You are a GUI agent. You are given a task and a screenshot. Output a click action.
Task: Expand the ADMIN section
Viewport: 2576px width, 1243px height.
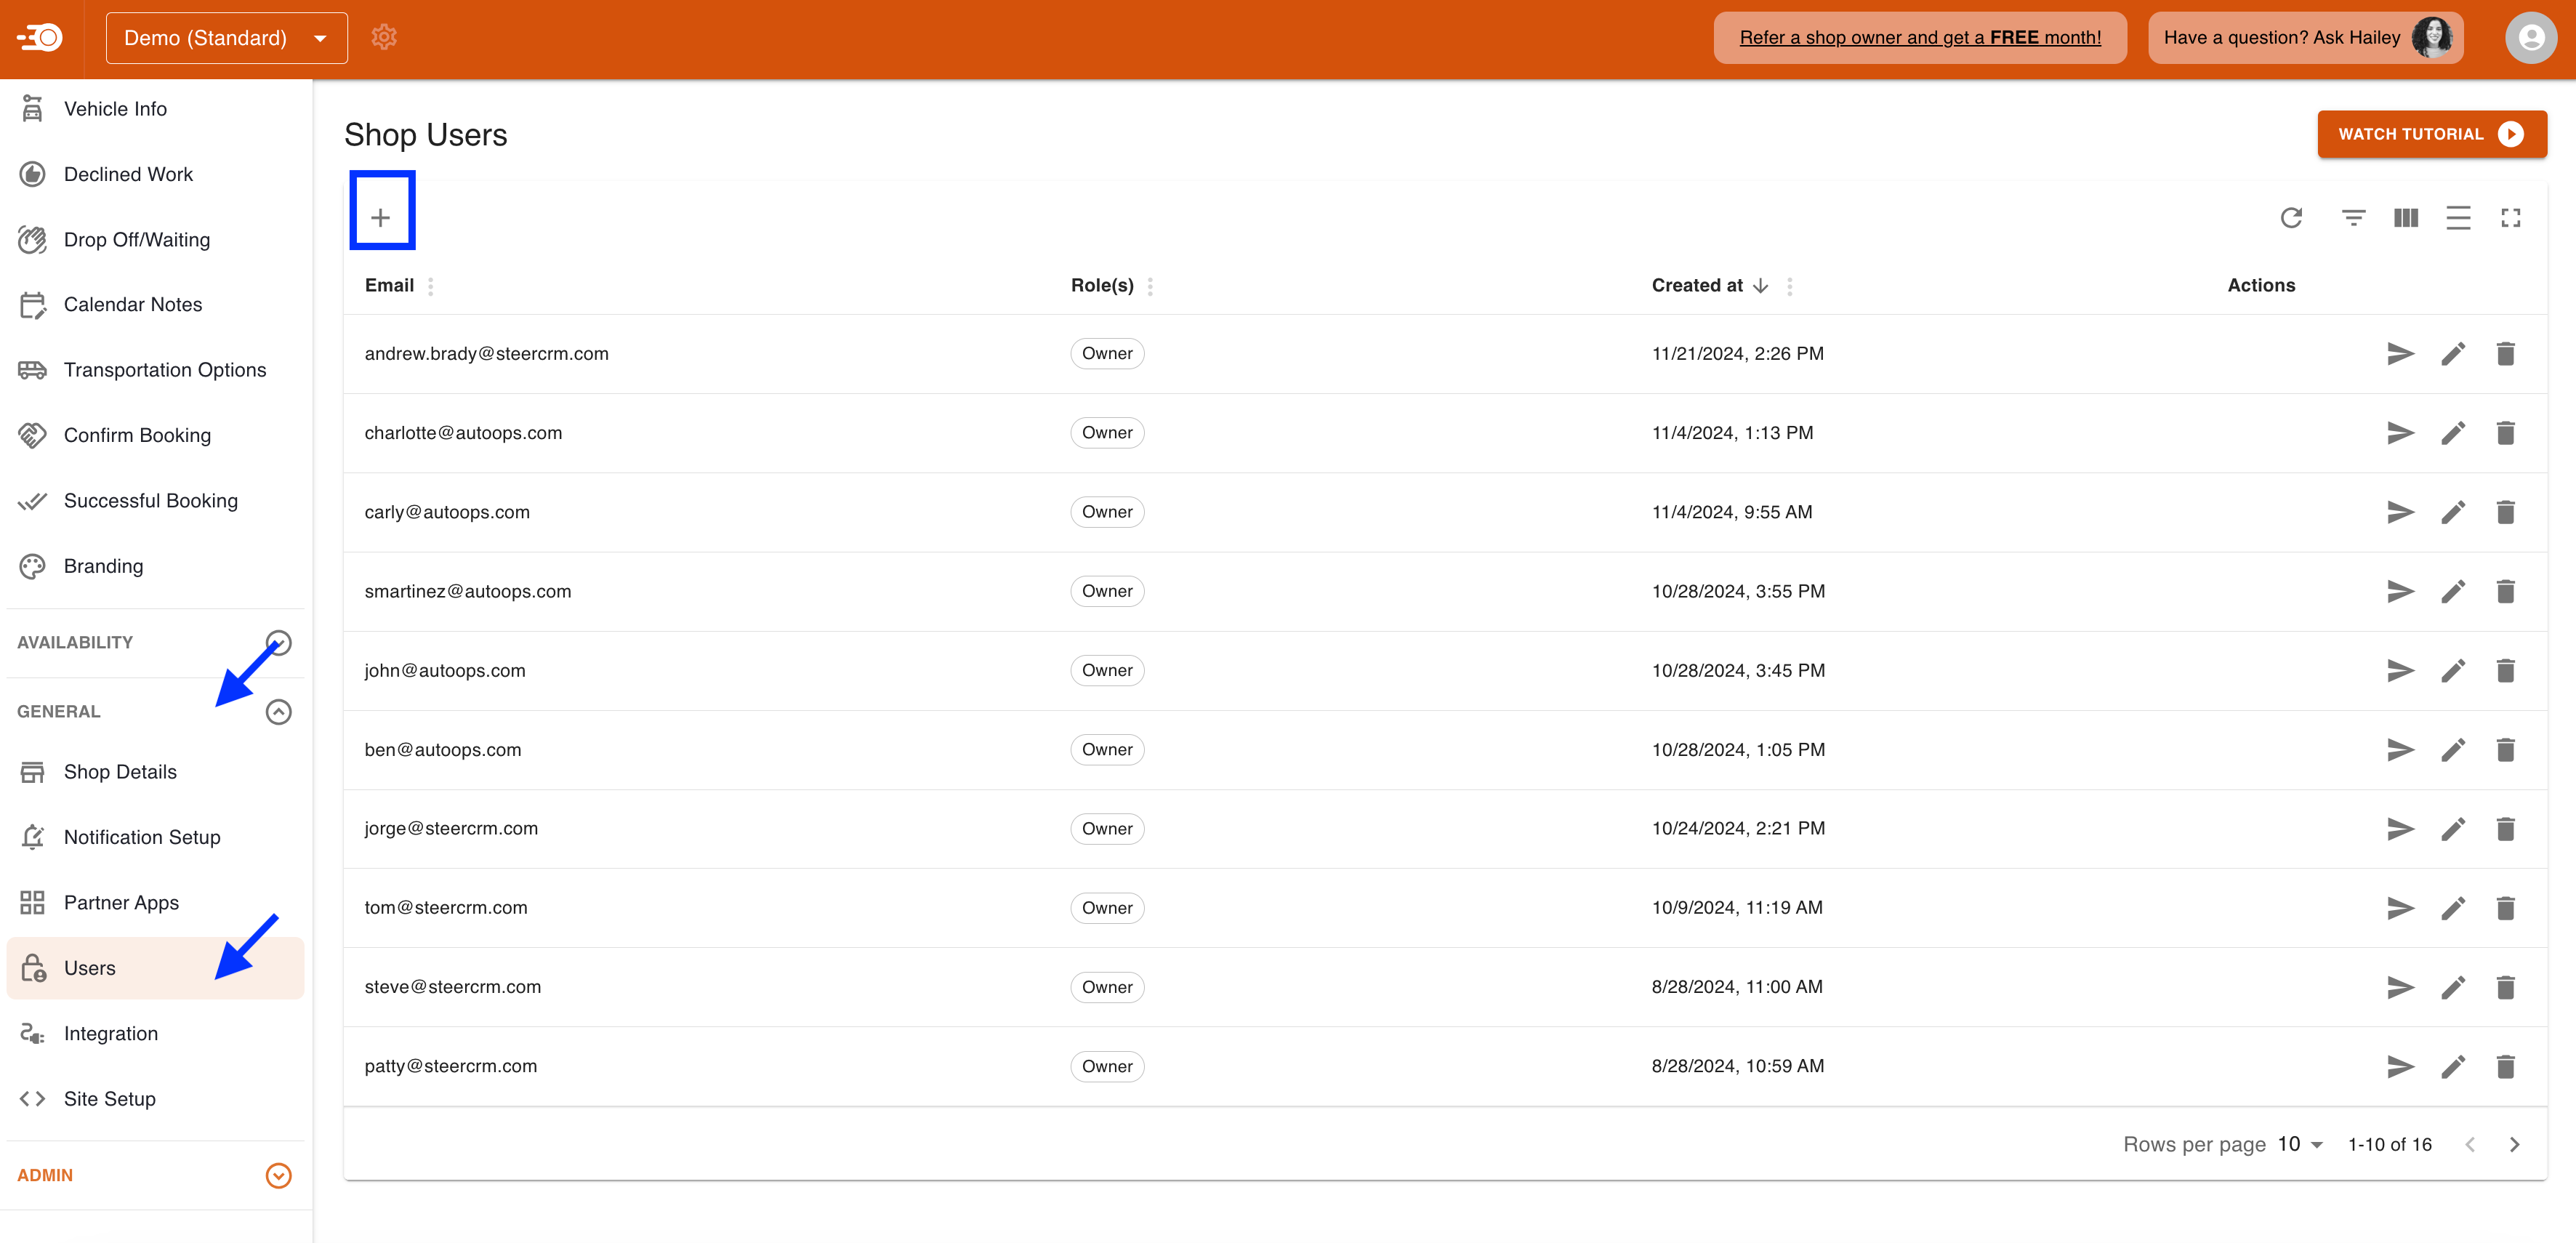[x=278, y=1175]
